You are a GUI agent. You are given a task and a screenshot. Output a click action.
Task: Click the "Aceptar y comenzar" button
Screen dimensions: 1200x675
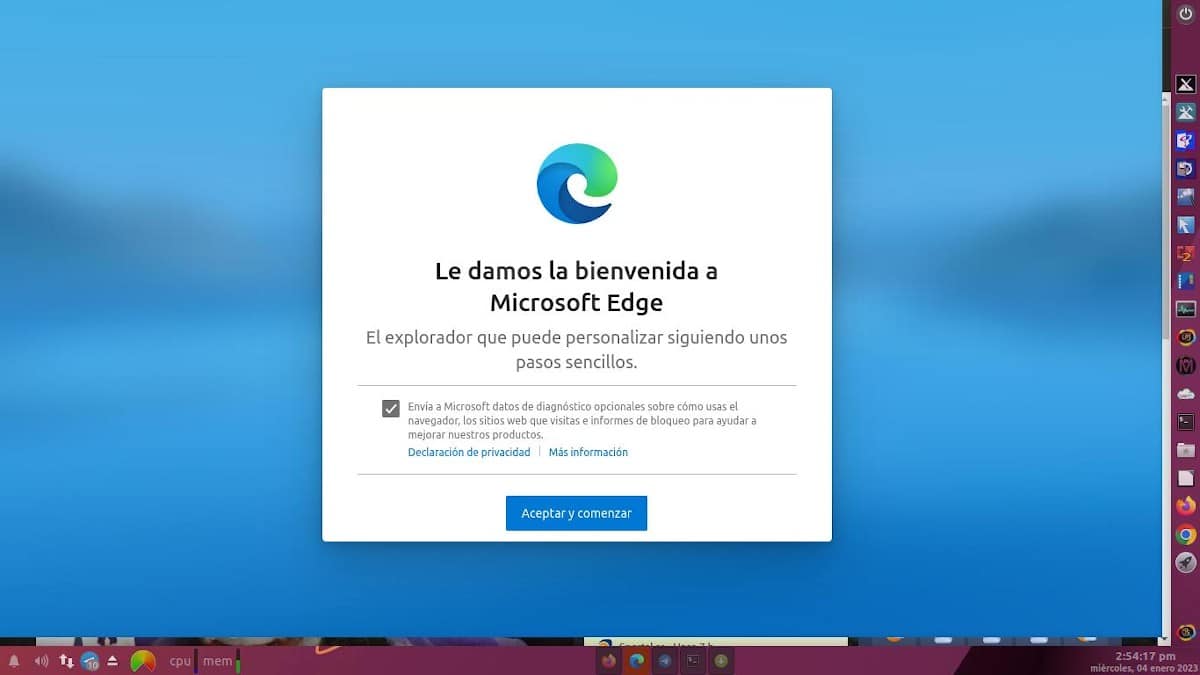click(x=576, y=512)
